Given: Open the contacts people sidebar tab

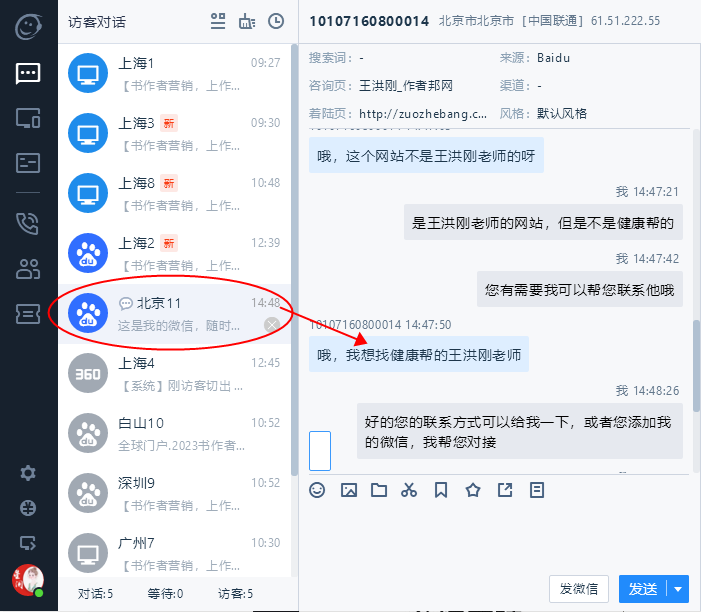Looking at the screenshot, I should (x=28, y=268).
